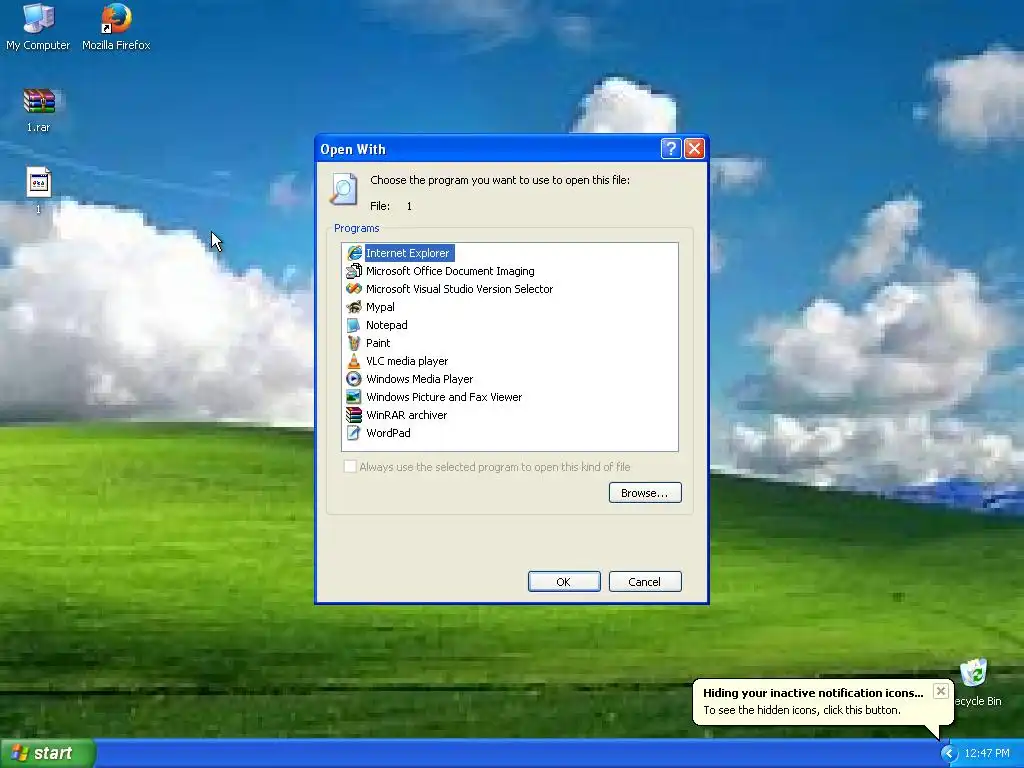Click the WordPad program icon
This screenshot has width=1024, height=768.
tap(354, 432)
